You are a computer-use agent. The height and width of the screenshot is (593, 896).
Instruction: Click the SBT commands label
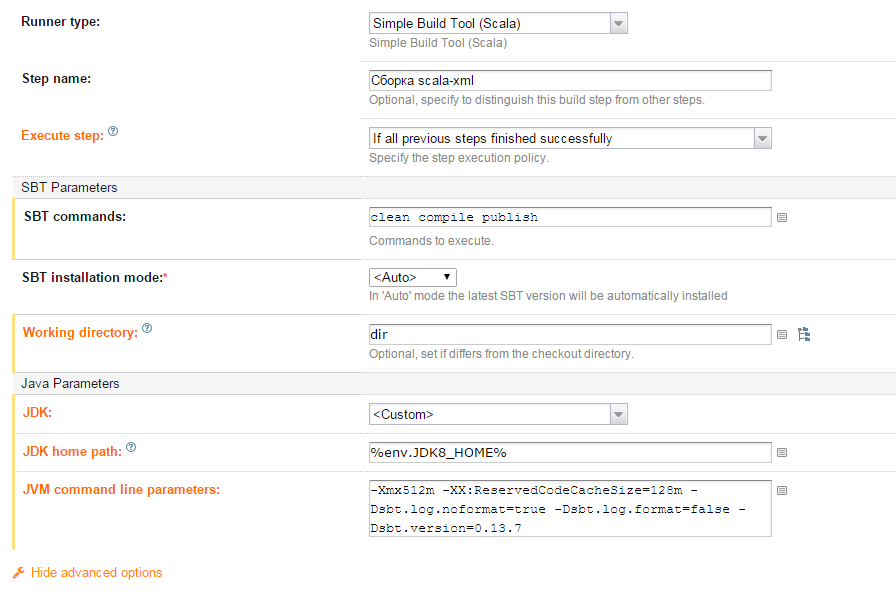75,217
